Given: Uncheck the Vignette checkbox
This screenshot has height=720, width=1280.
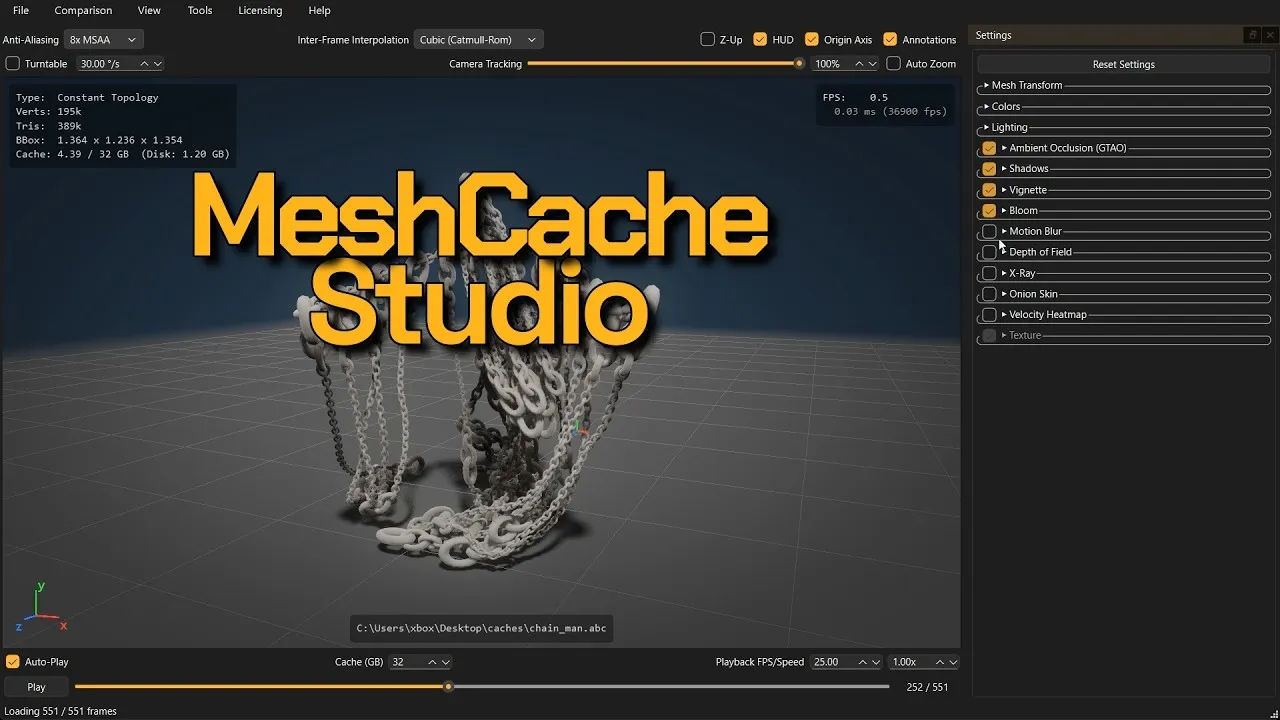Looking at the screenshot, I should click(x=989, y=190).
